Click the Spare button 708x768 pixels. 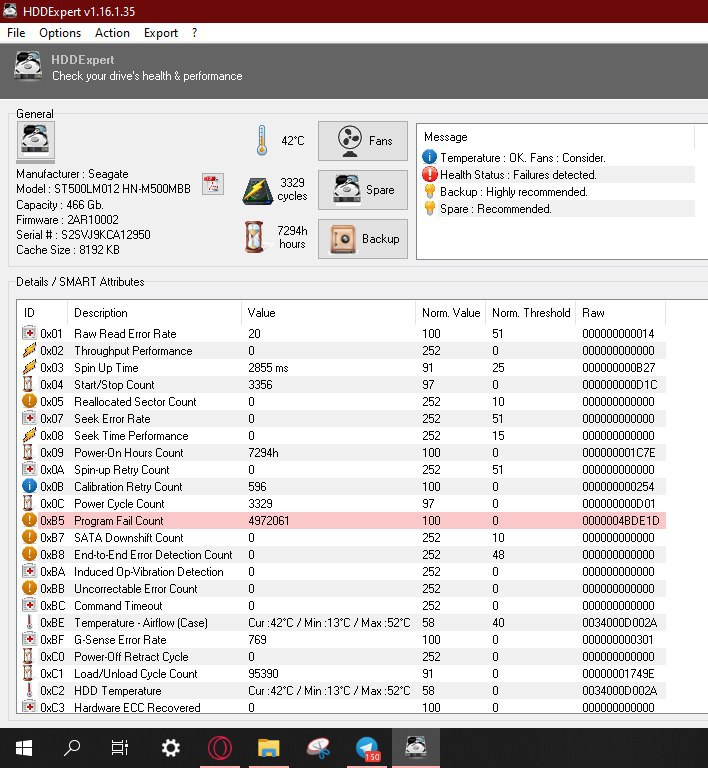coord(363,190)
